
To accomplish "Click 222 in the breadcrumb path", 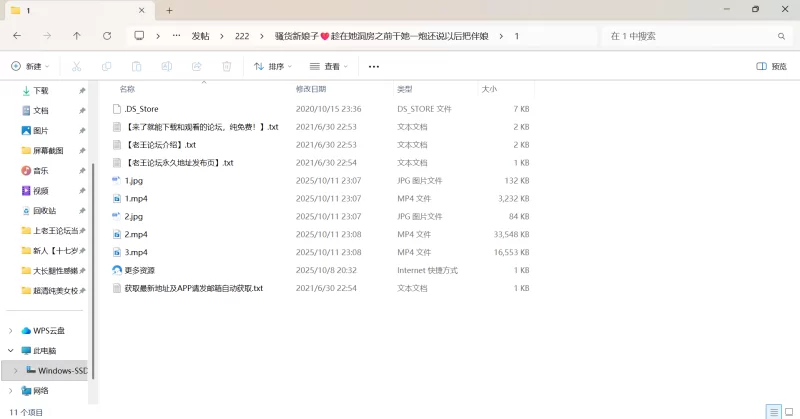I will pyautogui.click(x=242, y=36).
